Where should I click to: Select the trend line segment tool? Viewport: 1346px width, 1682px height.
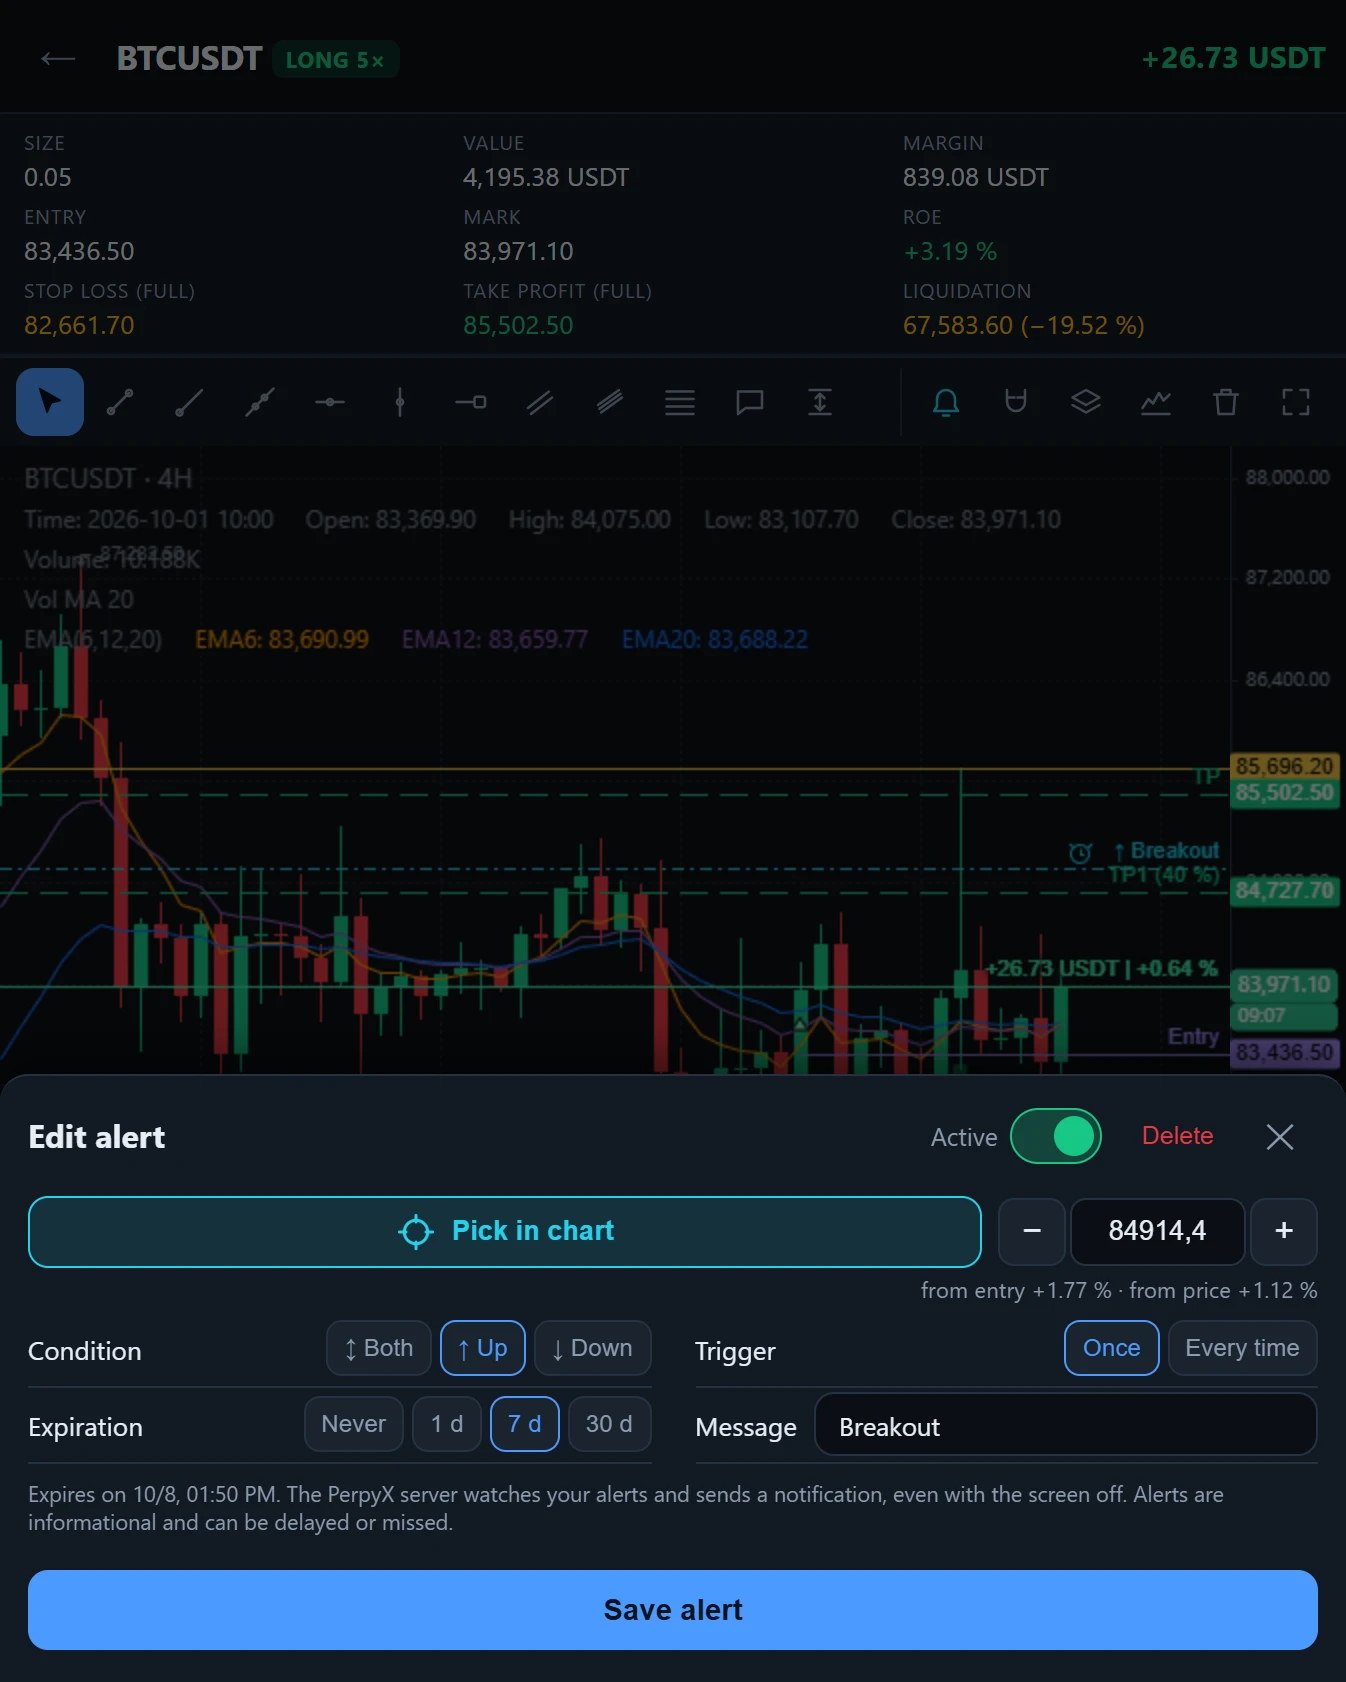(x=120, y=402)
